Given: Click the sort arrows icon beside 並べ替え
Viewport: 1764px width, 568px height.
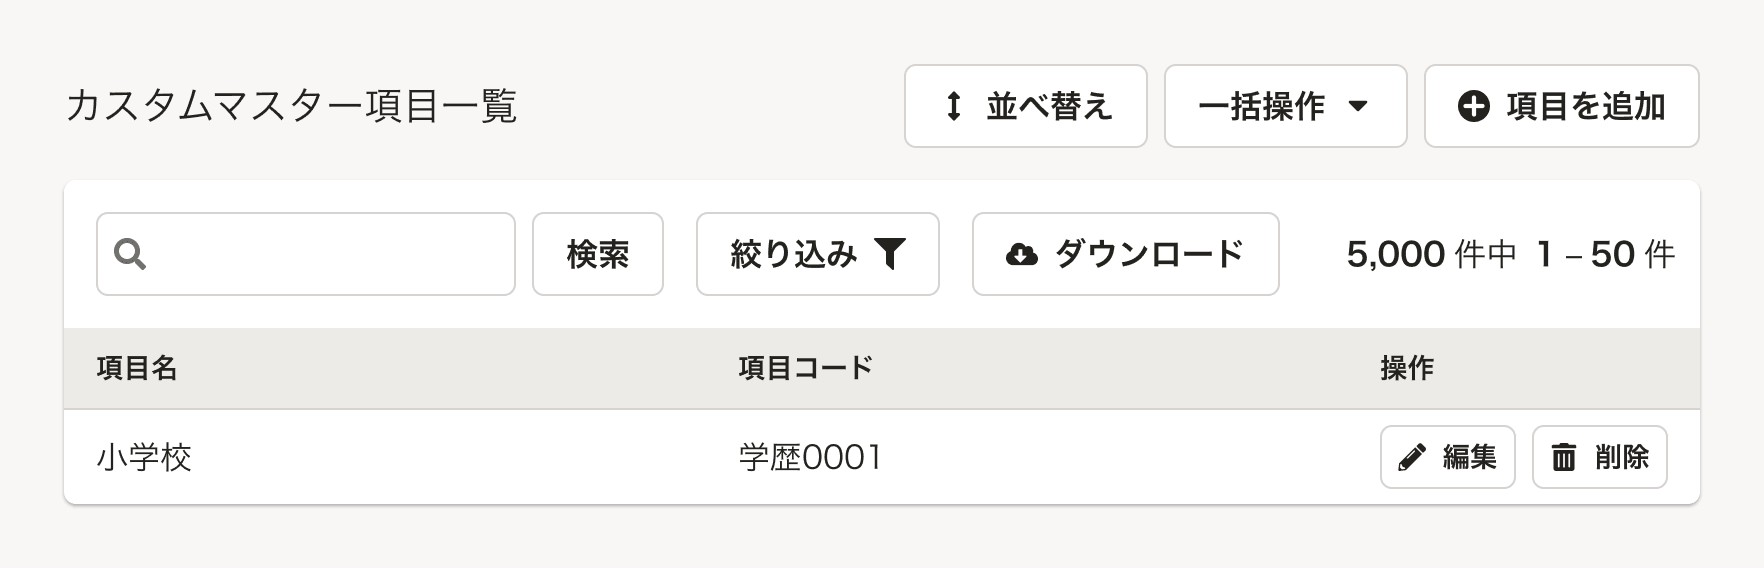Looking at the screenshot, I should tap(954, 106).
